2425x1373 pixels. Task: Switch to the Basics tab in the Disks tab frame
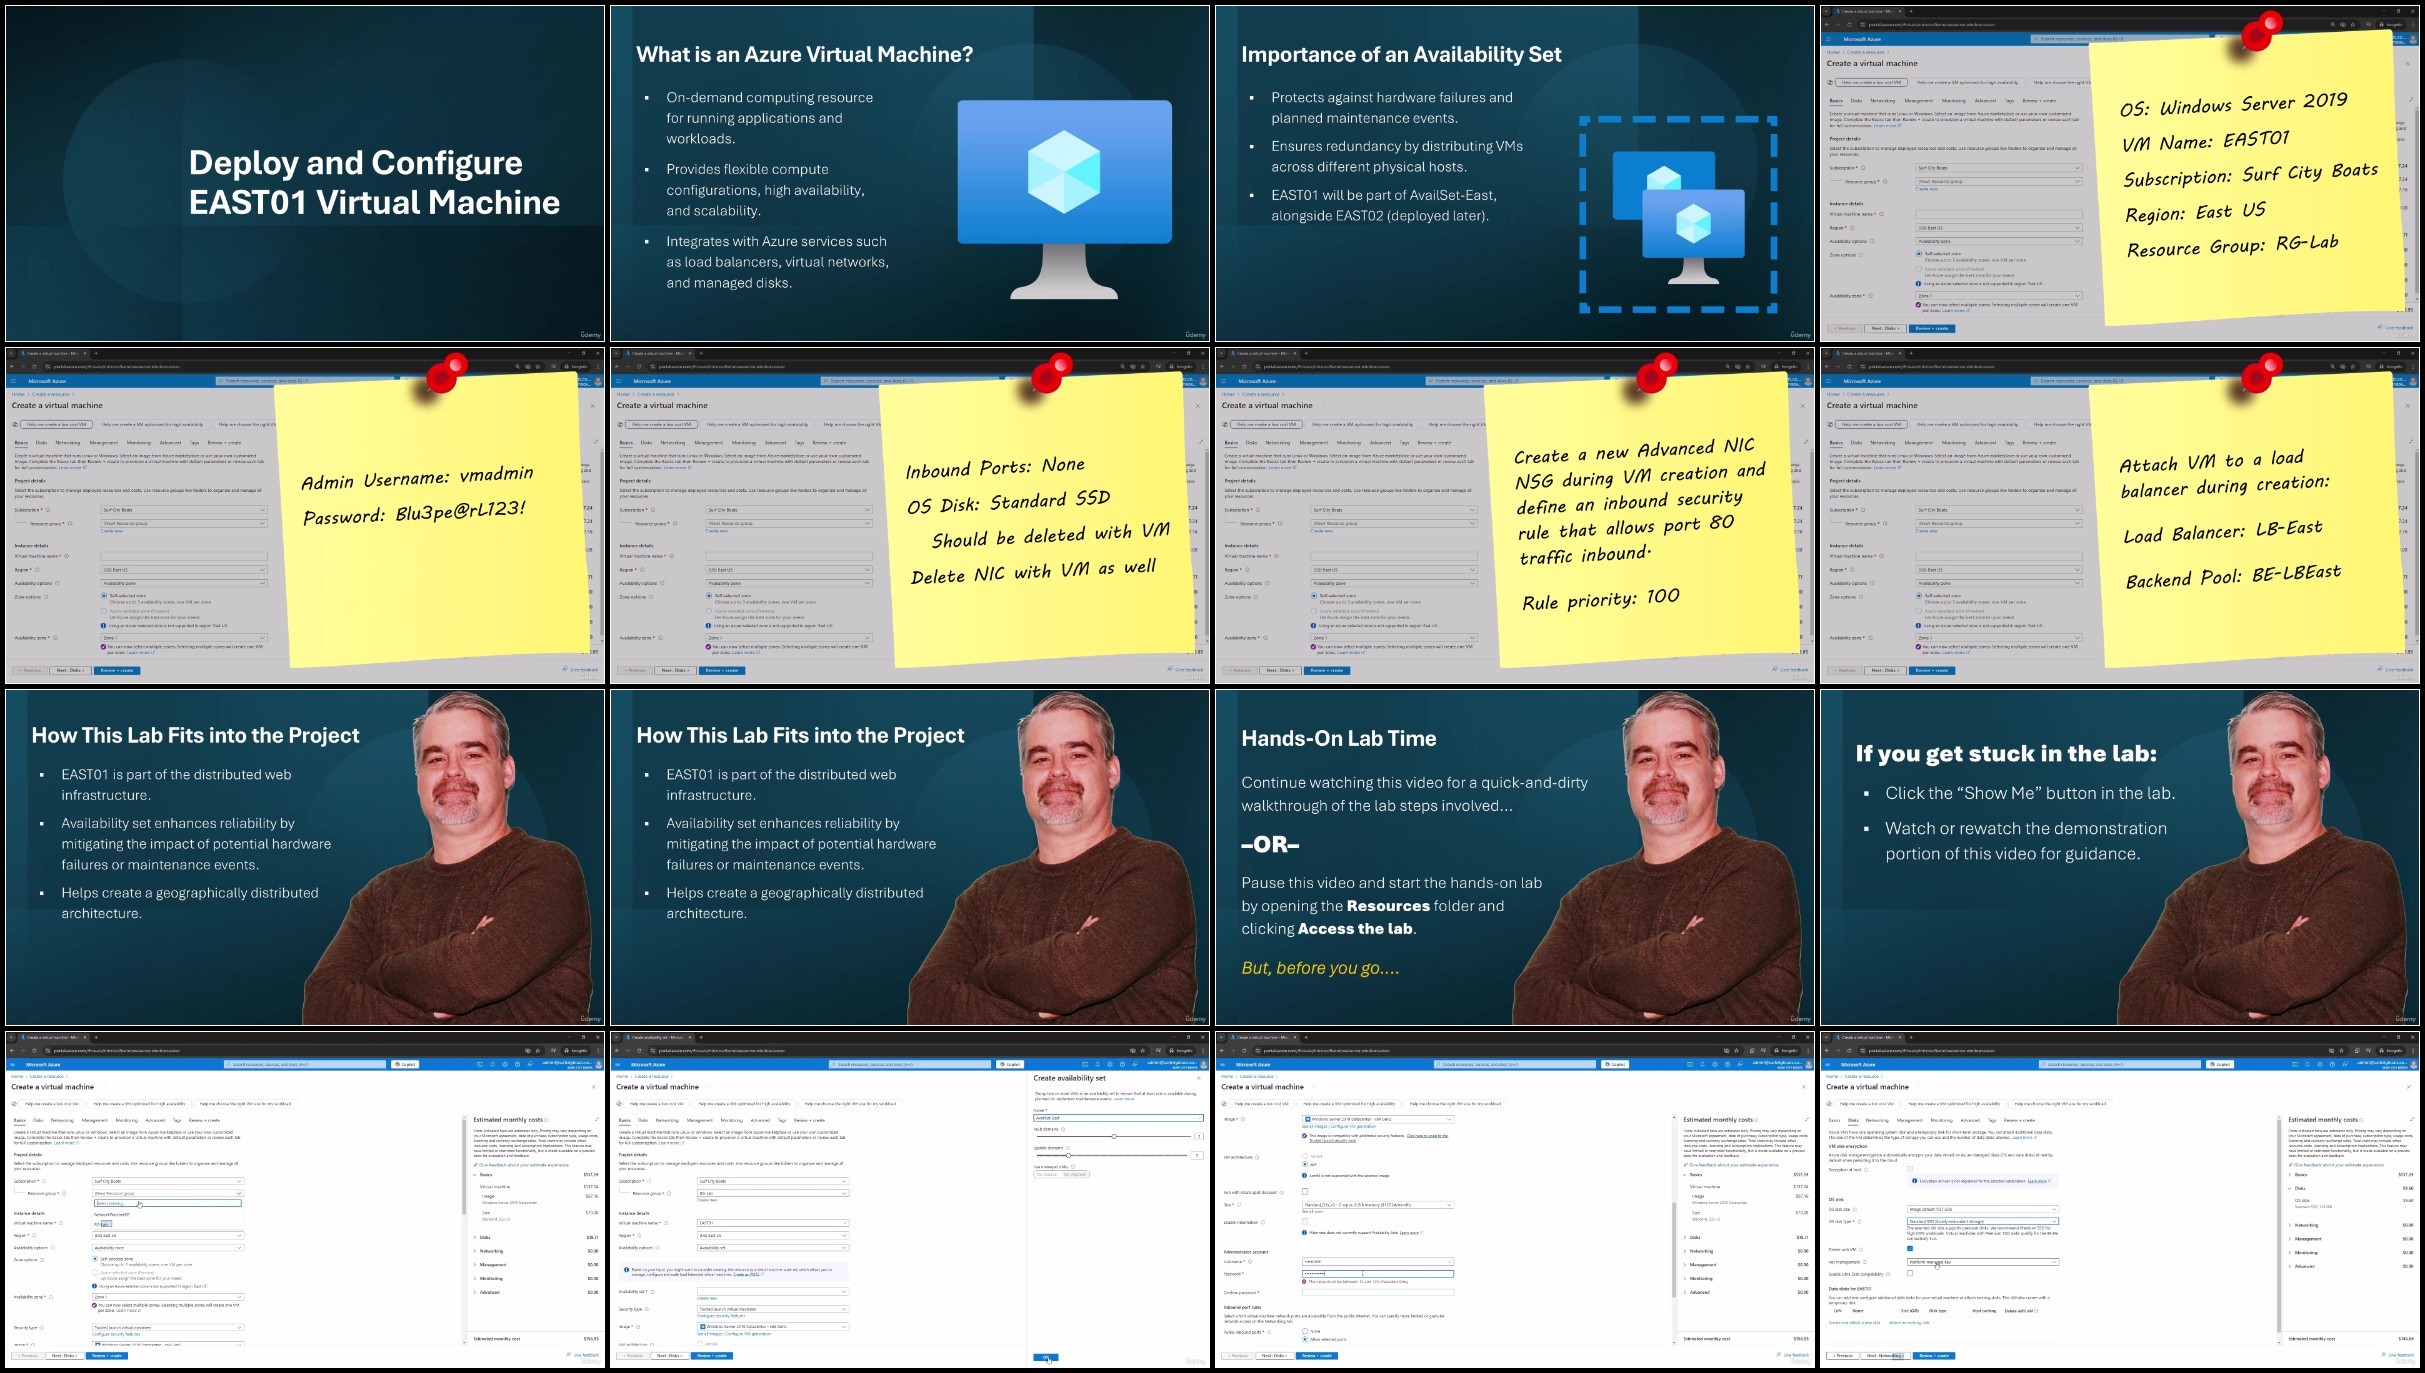pyautogui.click(x=1834, y=1120)
